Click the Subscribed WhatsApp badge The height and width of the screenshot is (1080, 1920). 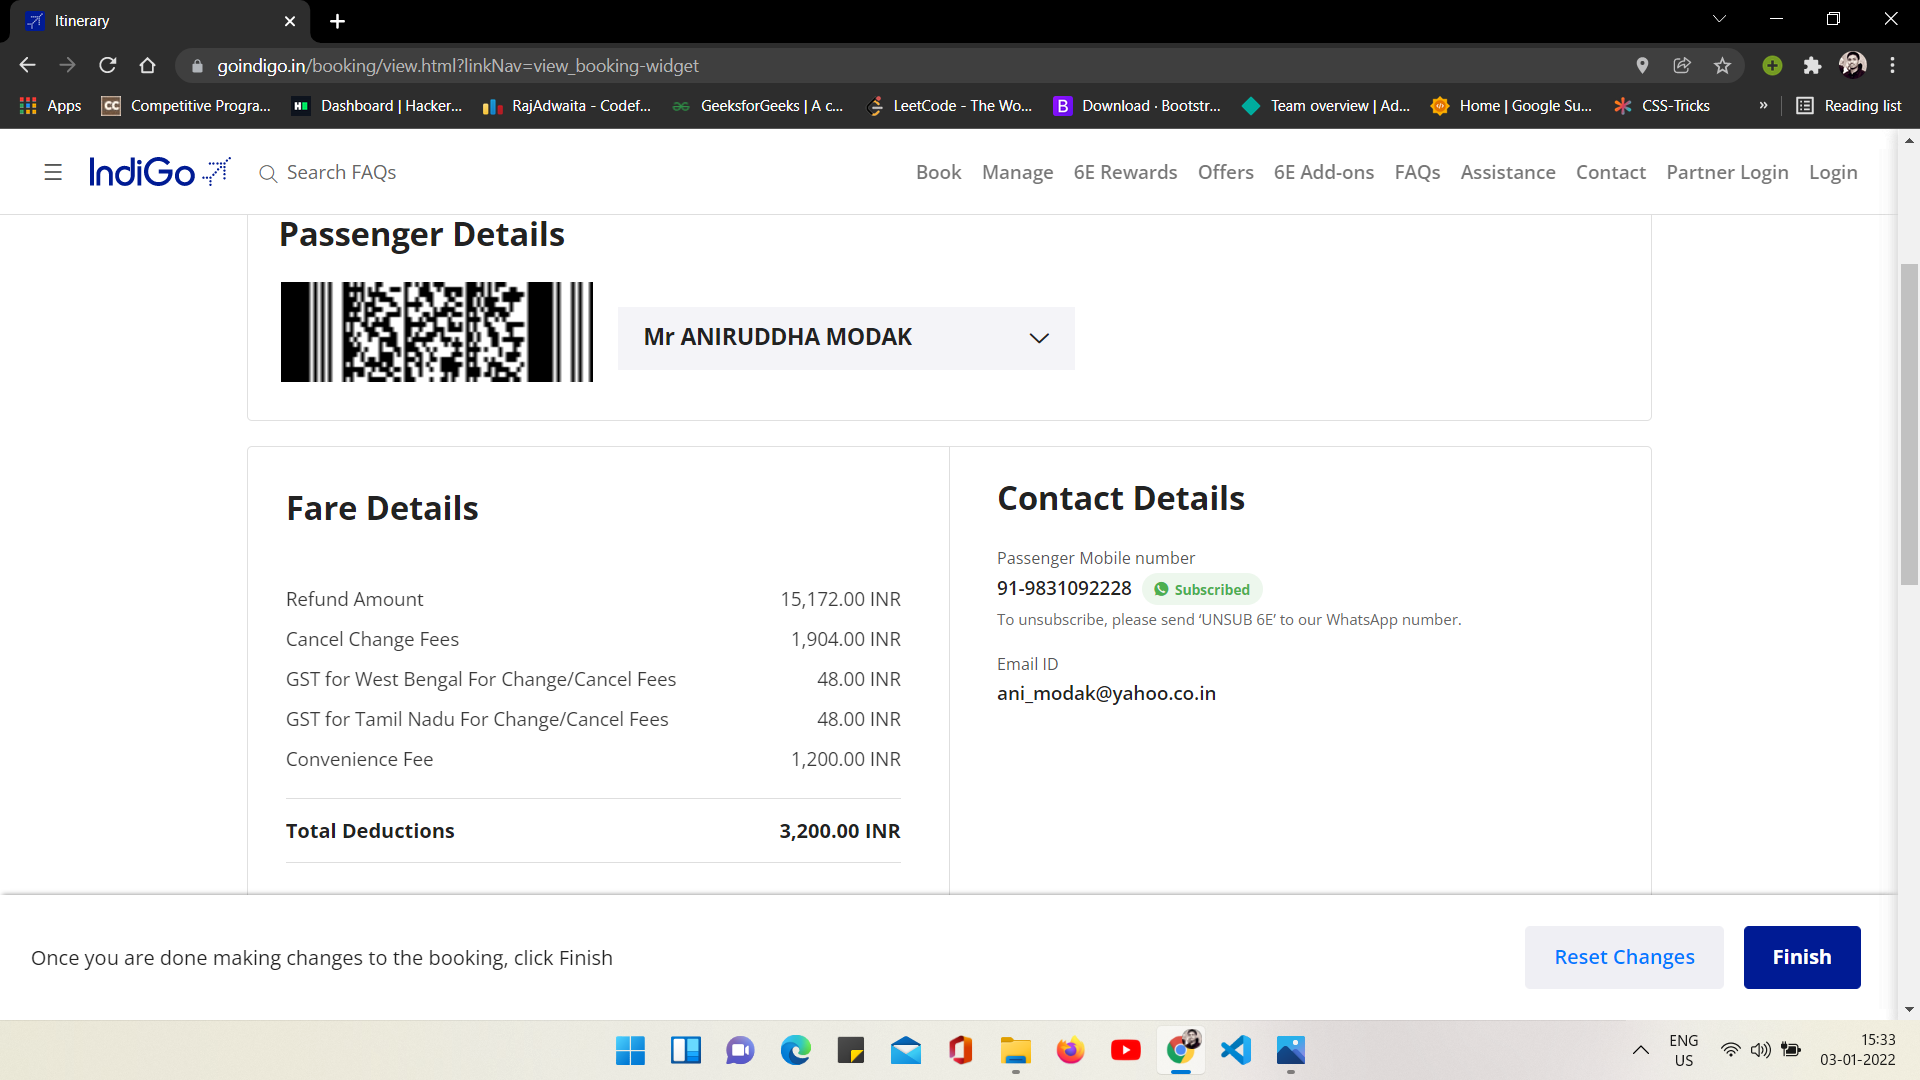[x=1202, y=589]
